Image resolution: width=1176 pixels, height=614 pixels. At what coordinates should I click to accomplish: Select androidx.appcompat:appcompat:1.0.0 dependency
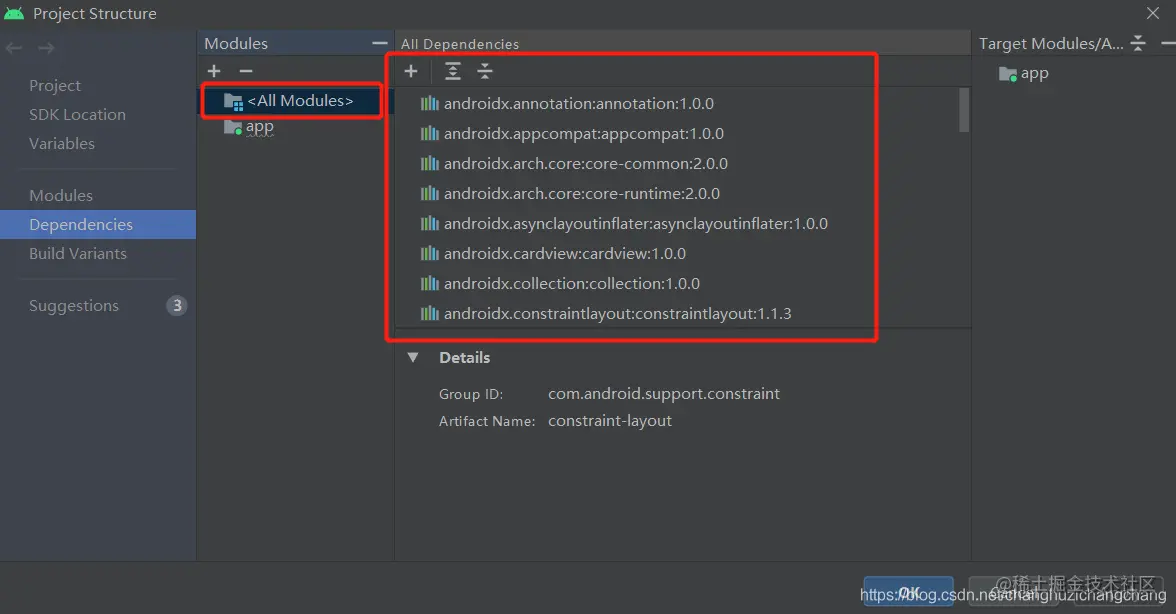584,133
